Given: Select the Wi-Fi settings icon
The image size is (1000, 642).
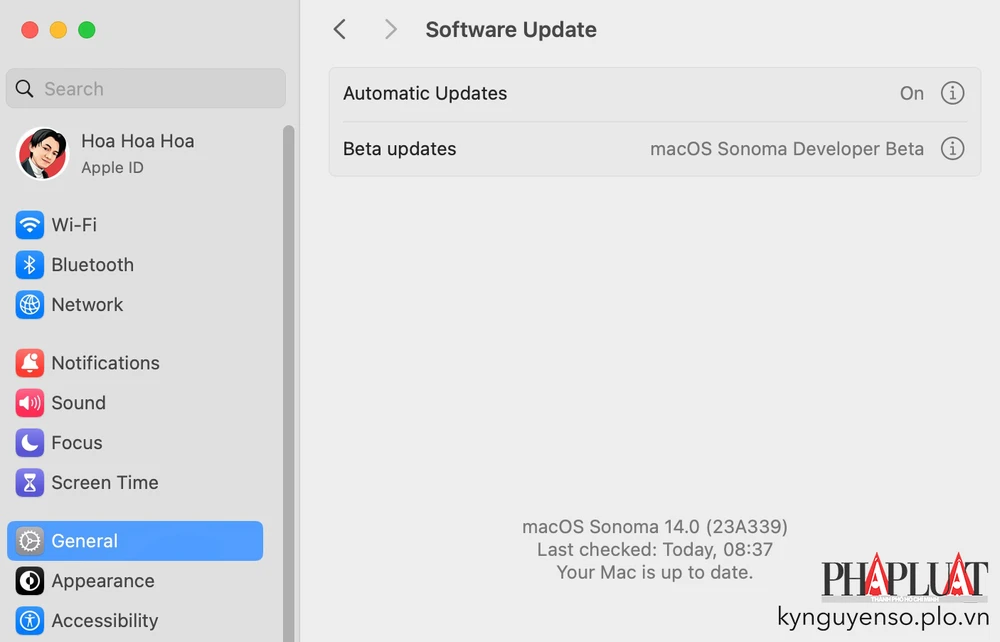Looking at the screenshot, I should click(29, 225).
